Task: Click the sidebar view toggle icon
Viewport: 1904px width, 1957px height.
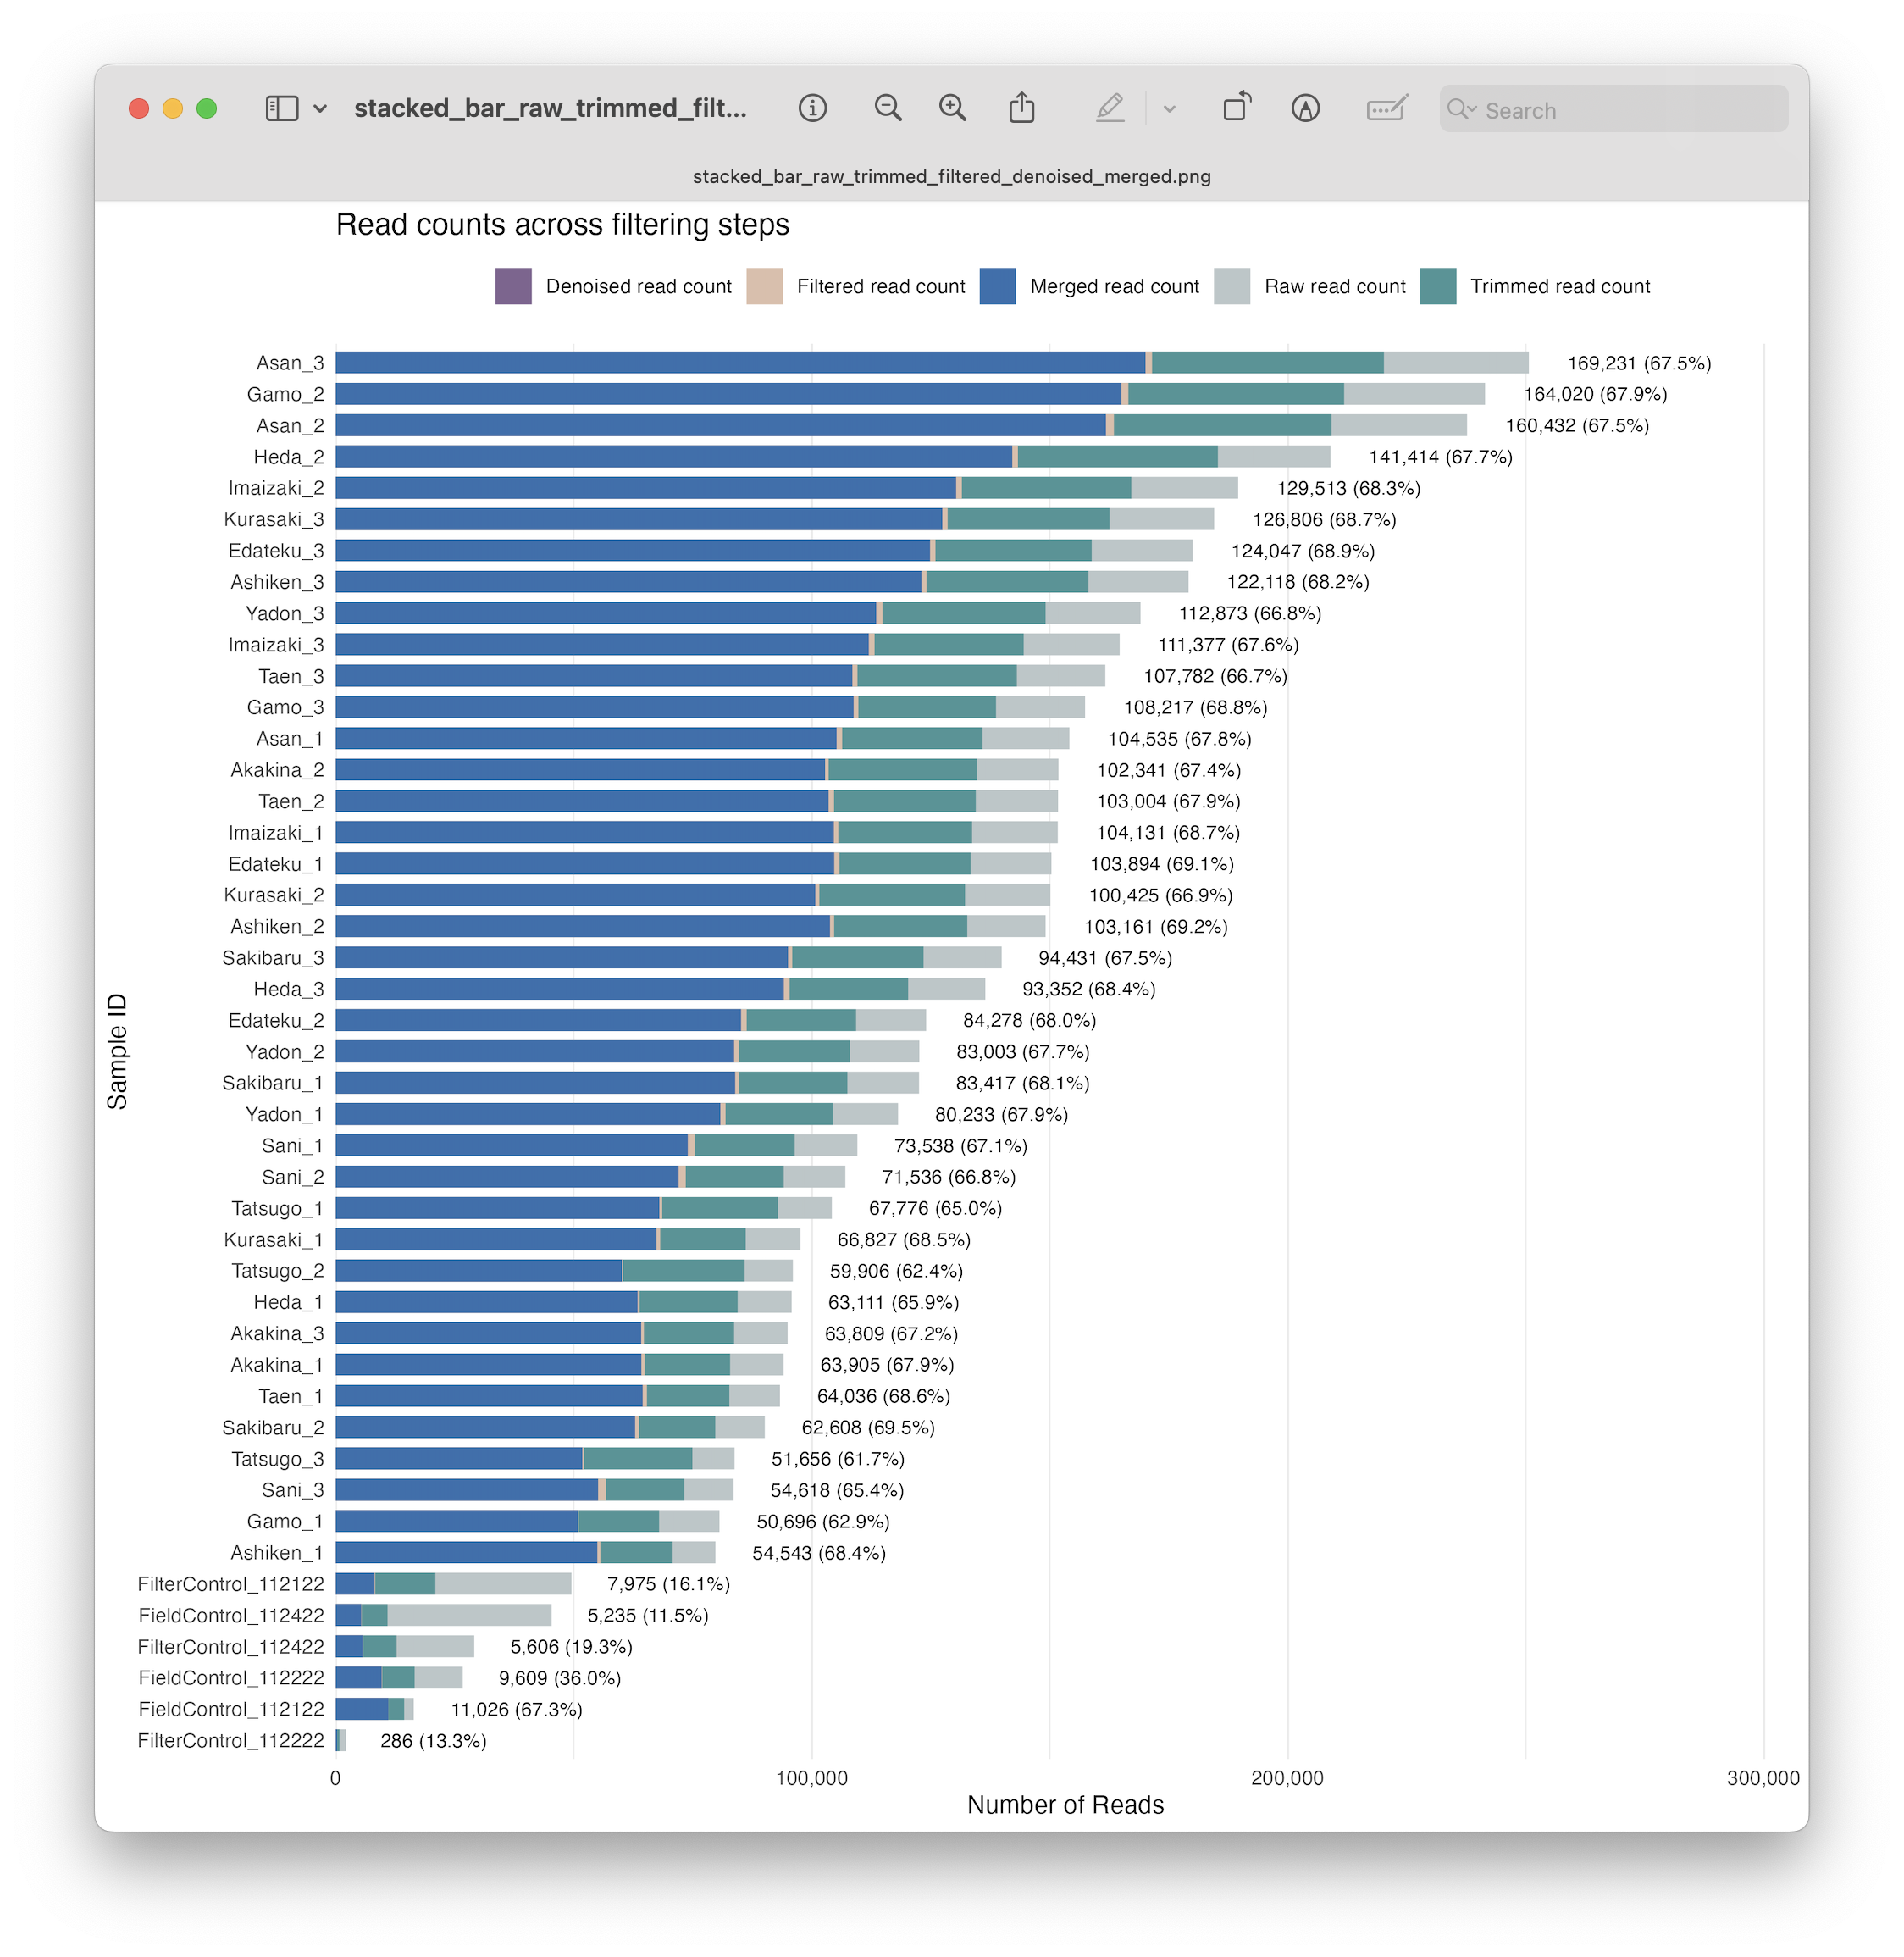Action: click(282, 108)
